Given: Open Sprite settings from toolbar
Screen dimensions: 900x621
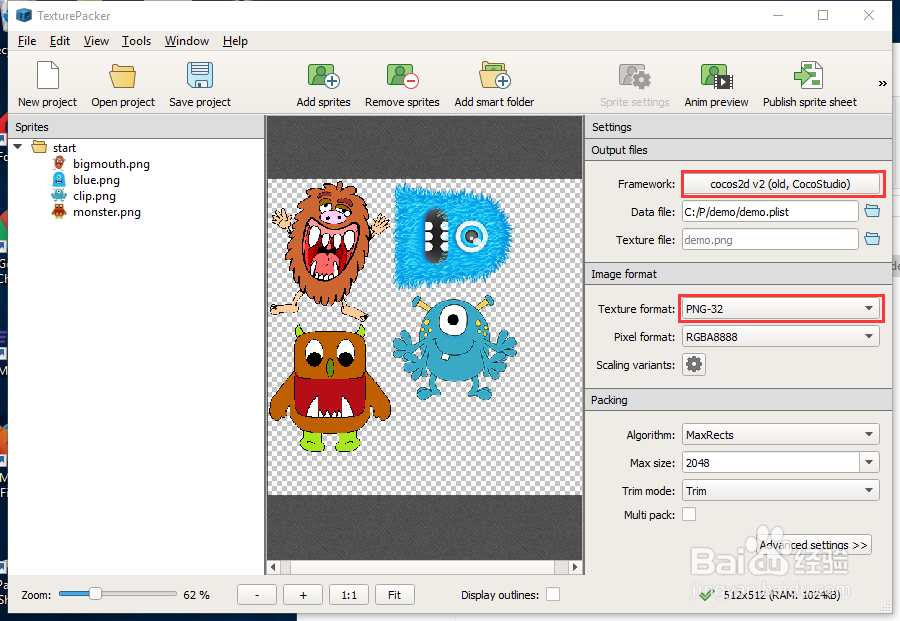Looking at the screenshot, I should [635, 84].
